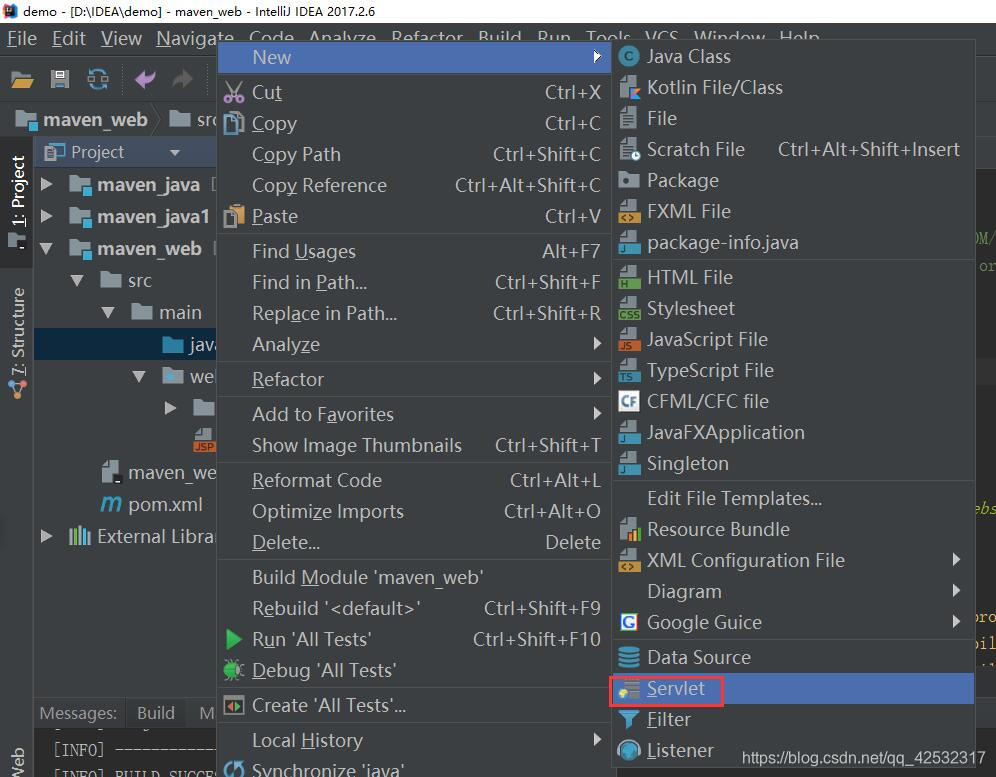Choose package-info.java entry
996x777 pixels.
pos(792,243)
